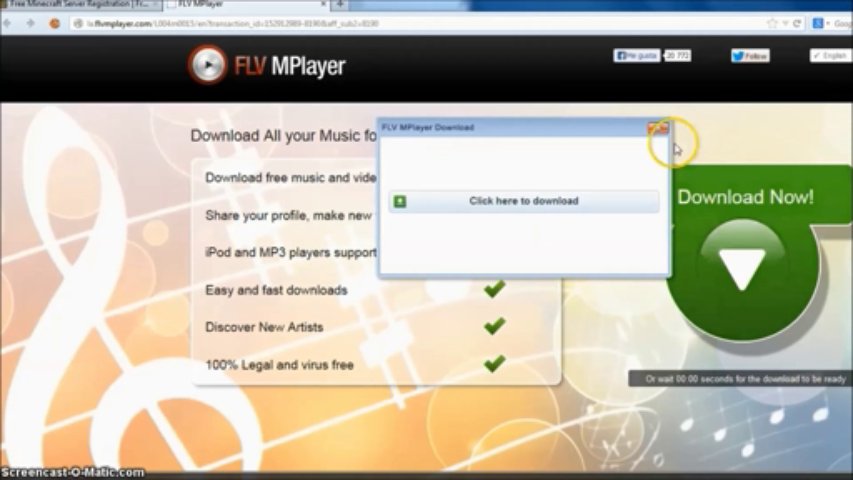
Task: Click the Facebook Me gusta button
Action: (x=637, y=56)
